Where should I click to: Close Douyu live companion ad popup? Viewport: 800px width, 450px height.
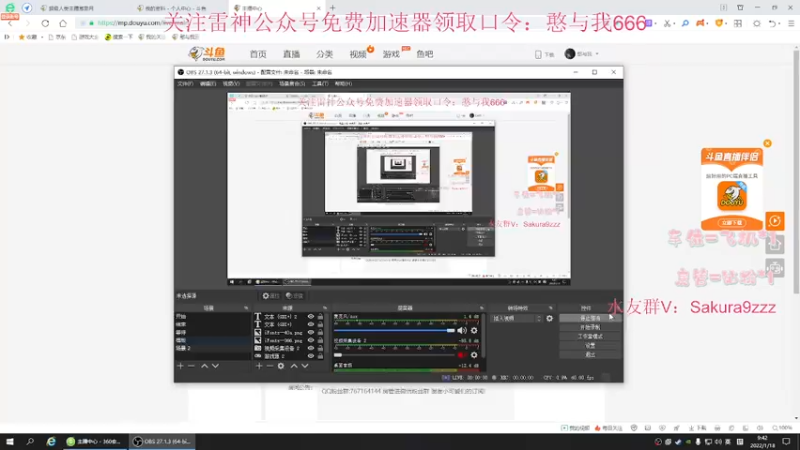(767, 143)
